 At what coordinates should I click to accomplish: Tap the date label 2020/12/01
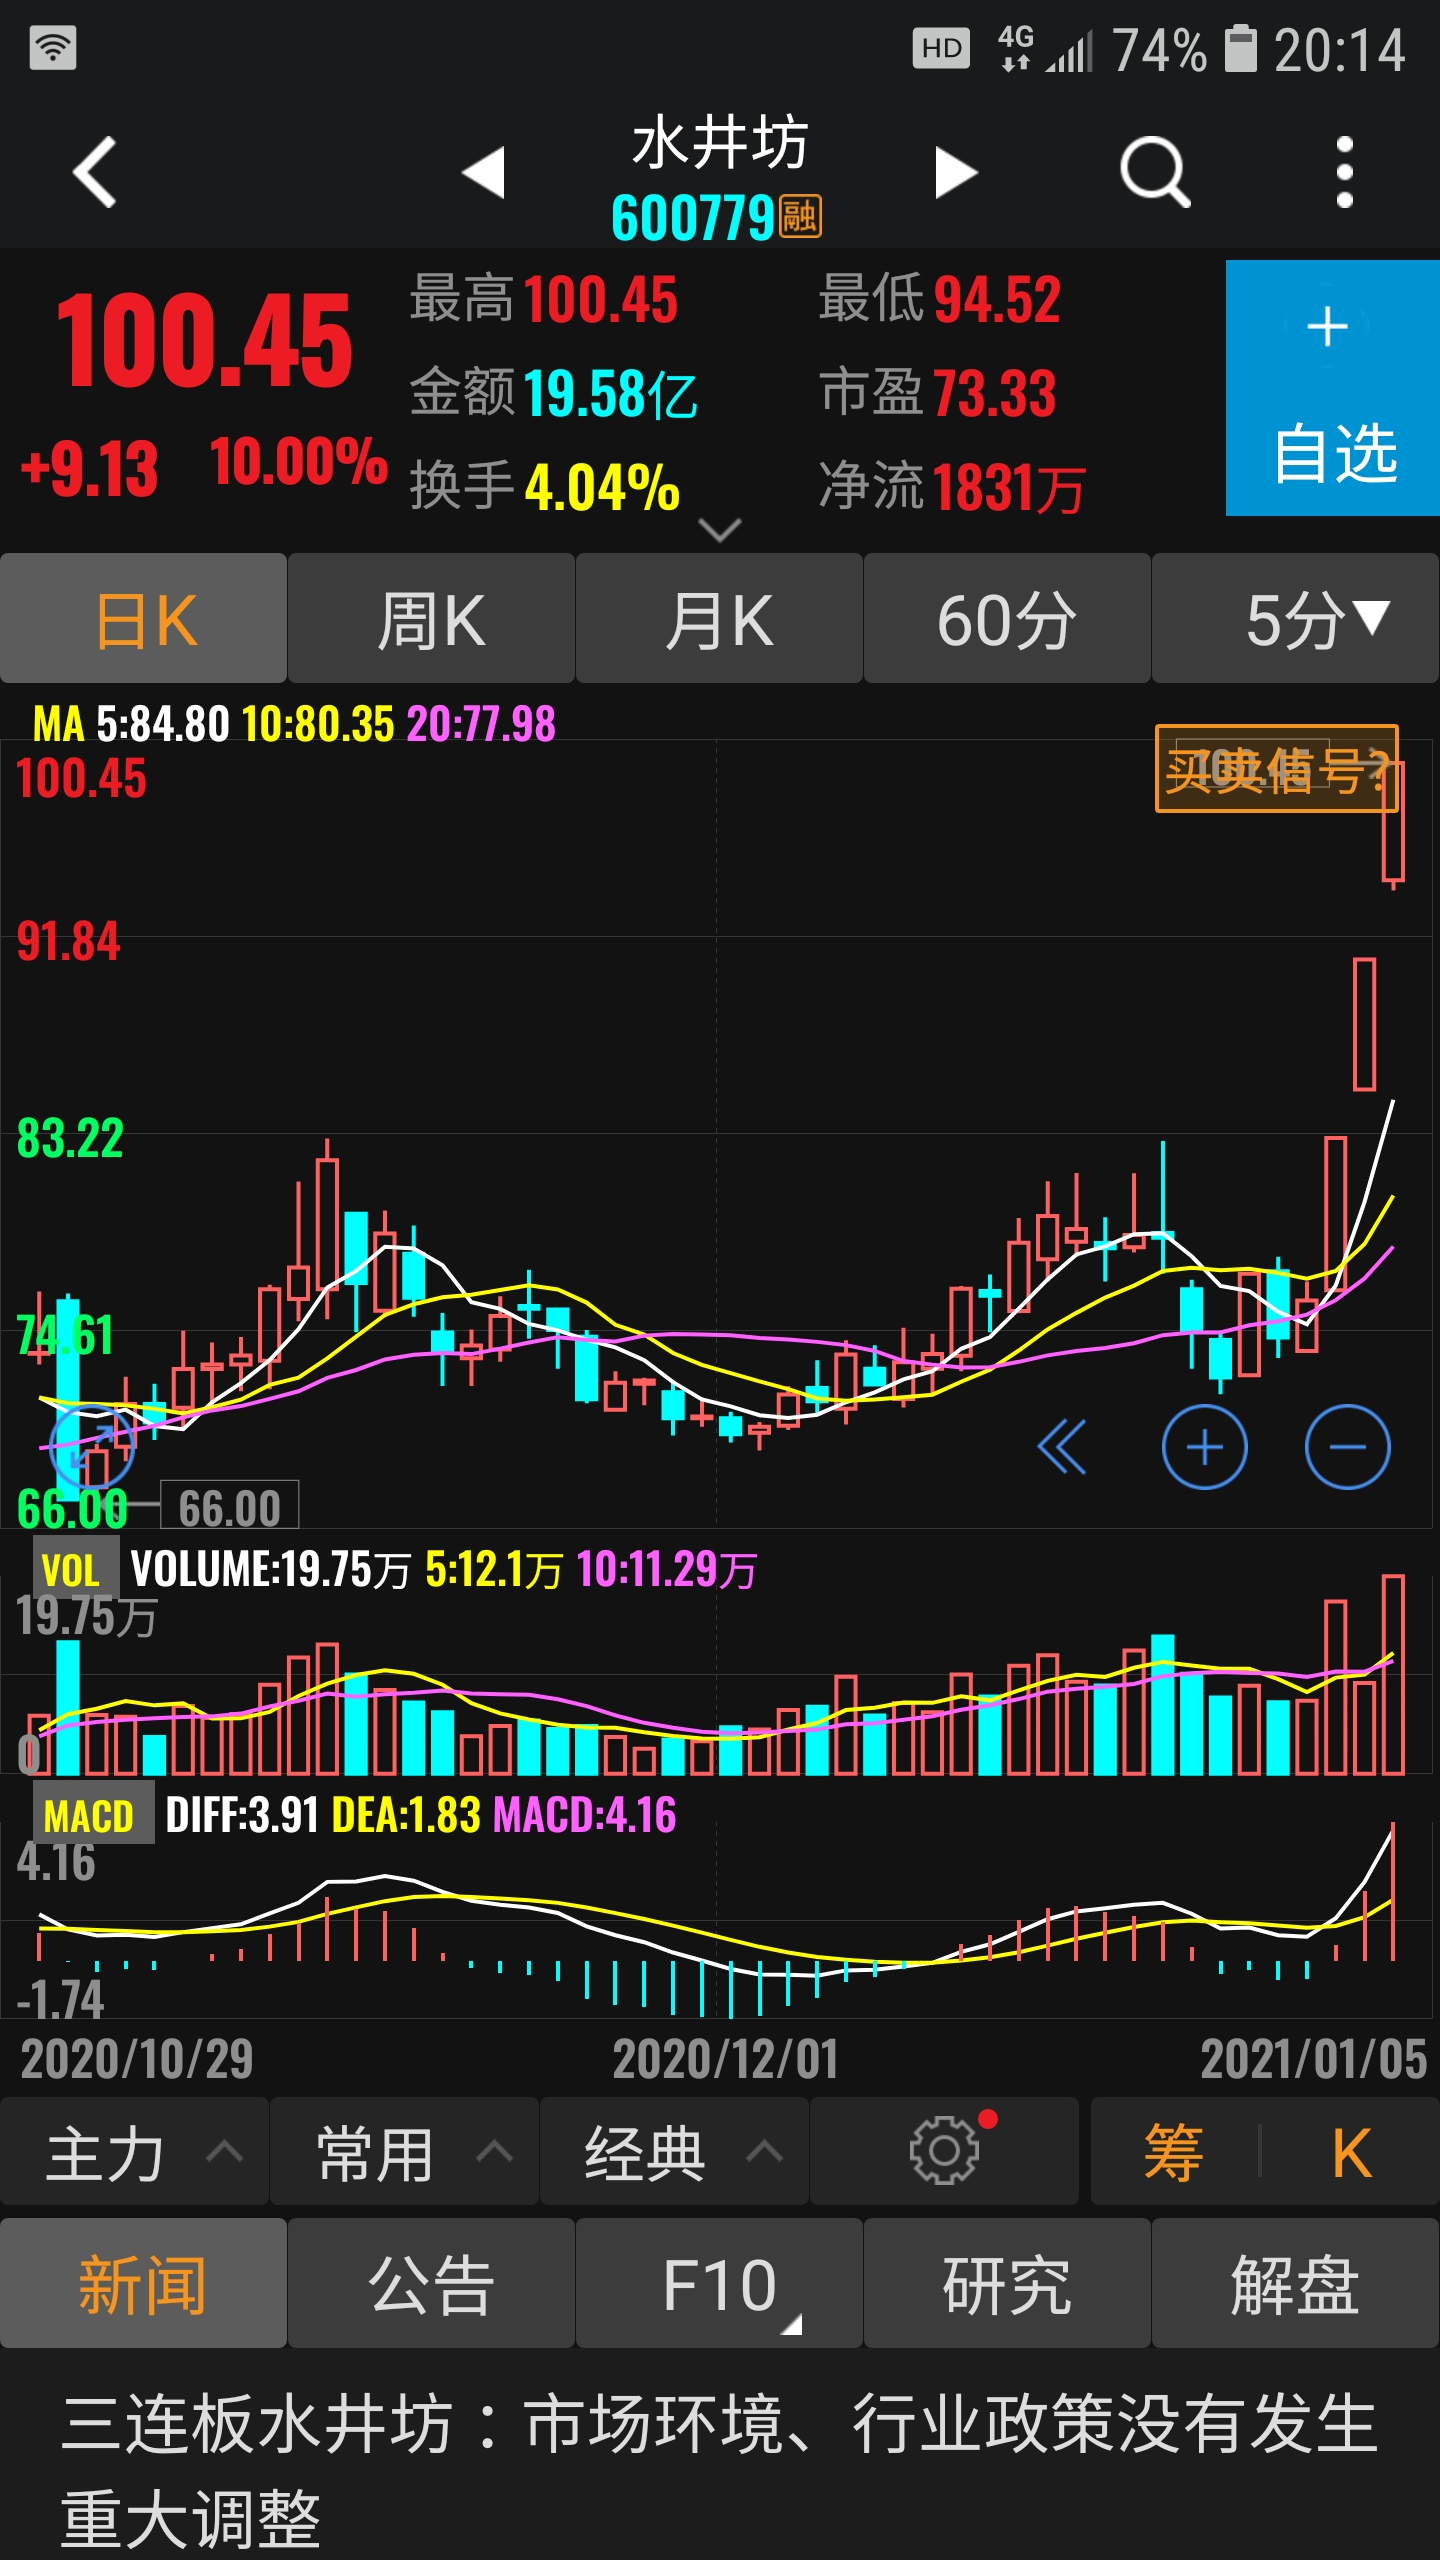[725, 2059]
